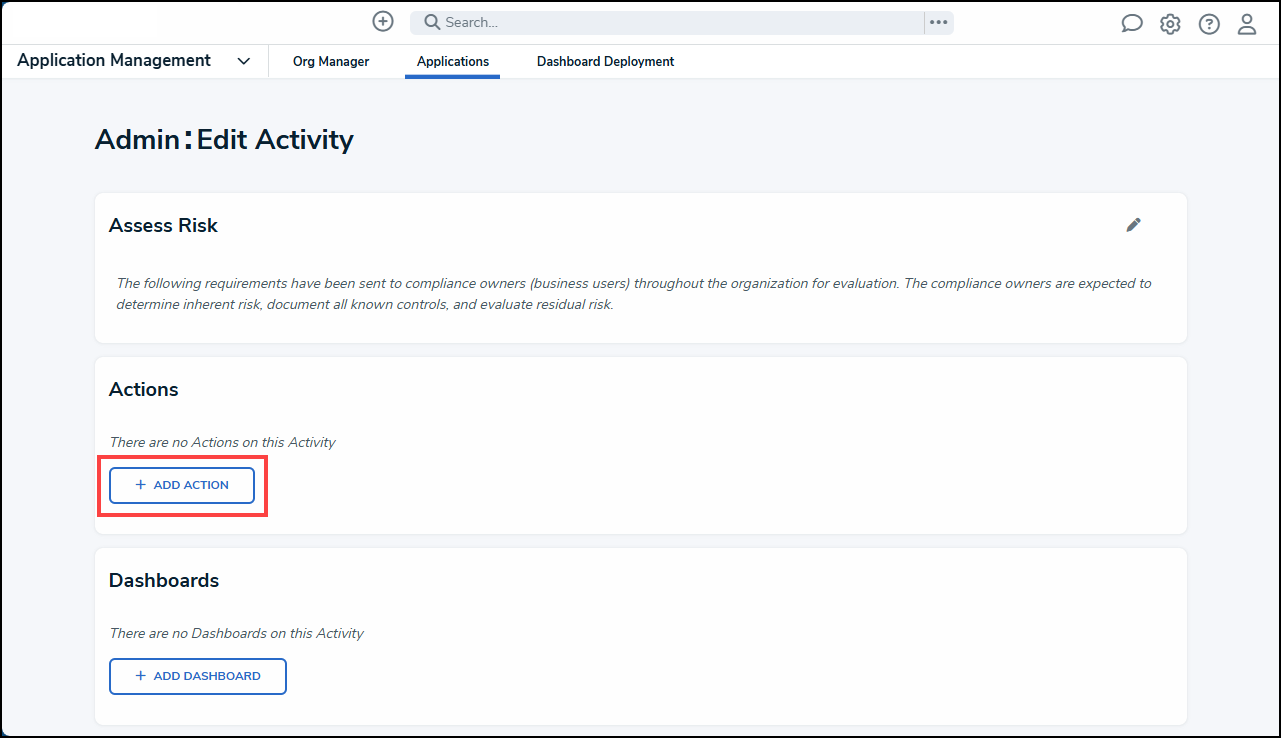Image resolution: width=1281 pixels, height=738 pixels.
Task: Open the help question mark icon
Action: tap(1209, 24)
